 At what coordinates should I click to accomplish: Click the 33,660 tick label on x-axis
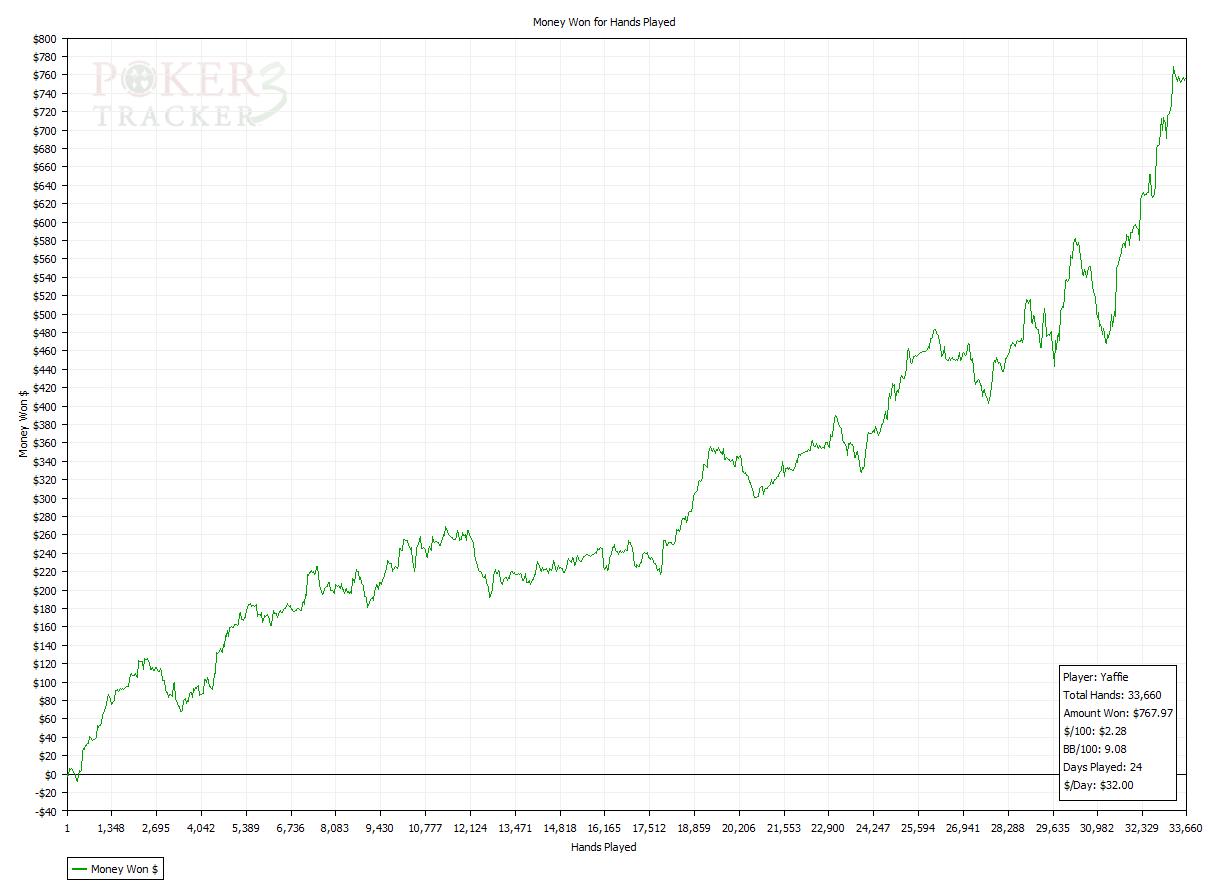pyautogui.click(x=1184, y=828)
